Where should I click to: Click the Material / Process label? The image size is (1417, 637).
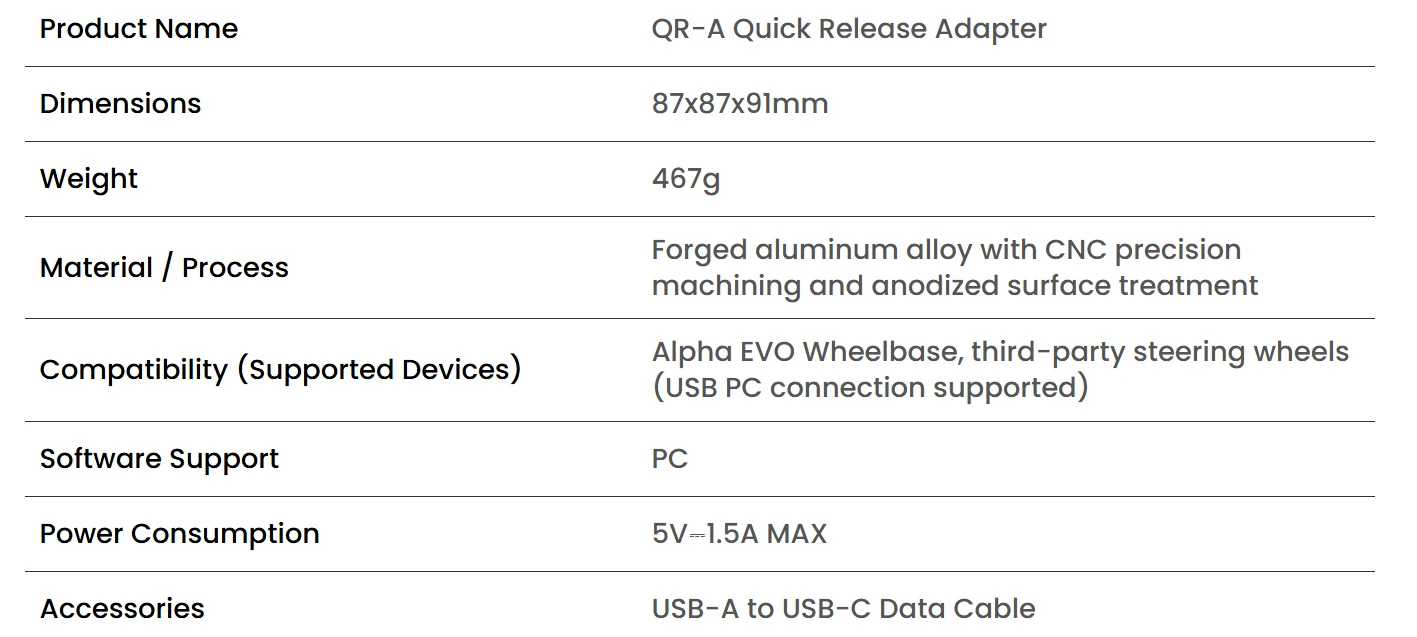(x=164, y=268)
